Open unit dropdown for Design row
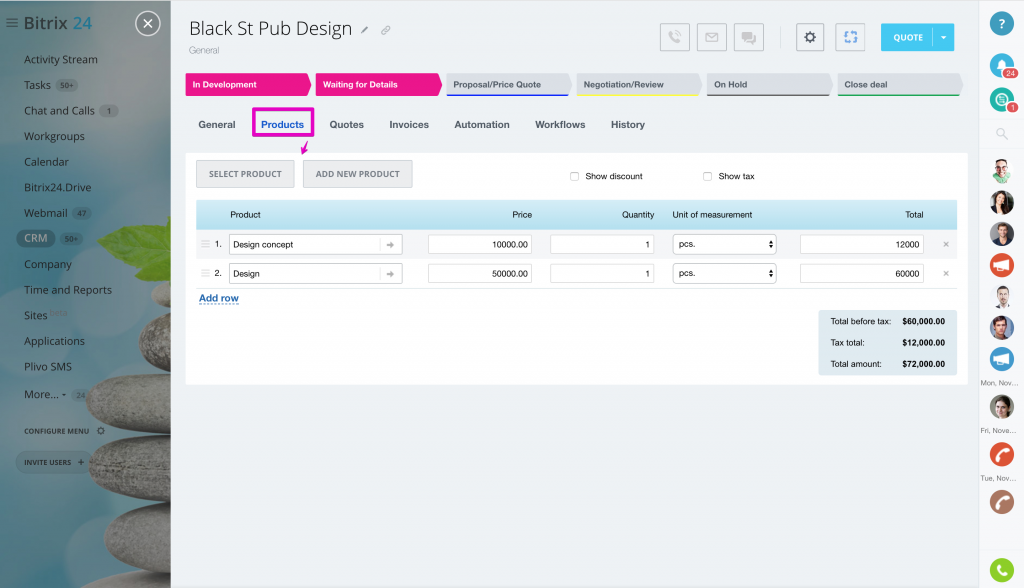The width and height of the screenshot is (1024, 588). coord(724,274)
